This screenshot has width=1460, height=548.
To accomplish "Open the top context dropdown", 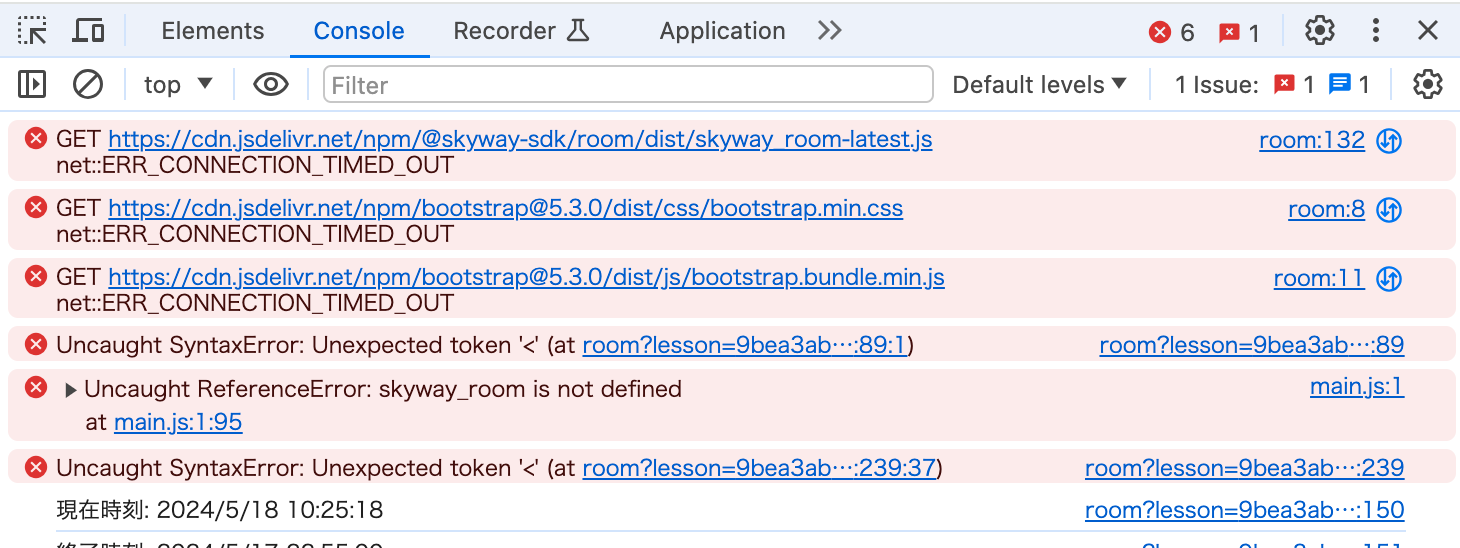I will (178, 85).
